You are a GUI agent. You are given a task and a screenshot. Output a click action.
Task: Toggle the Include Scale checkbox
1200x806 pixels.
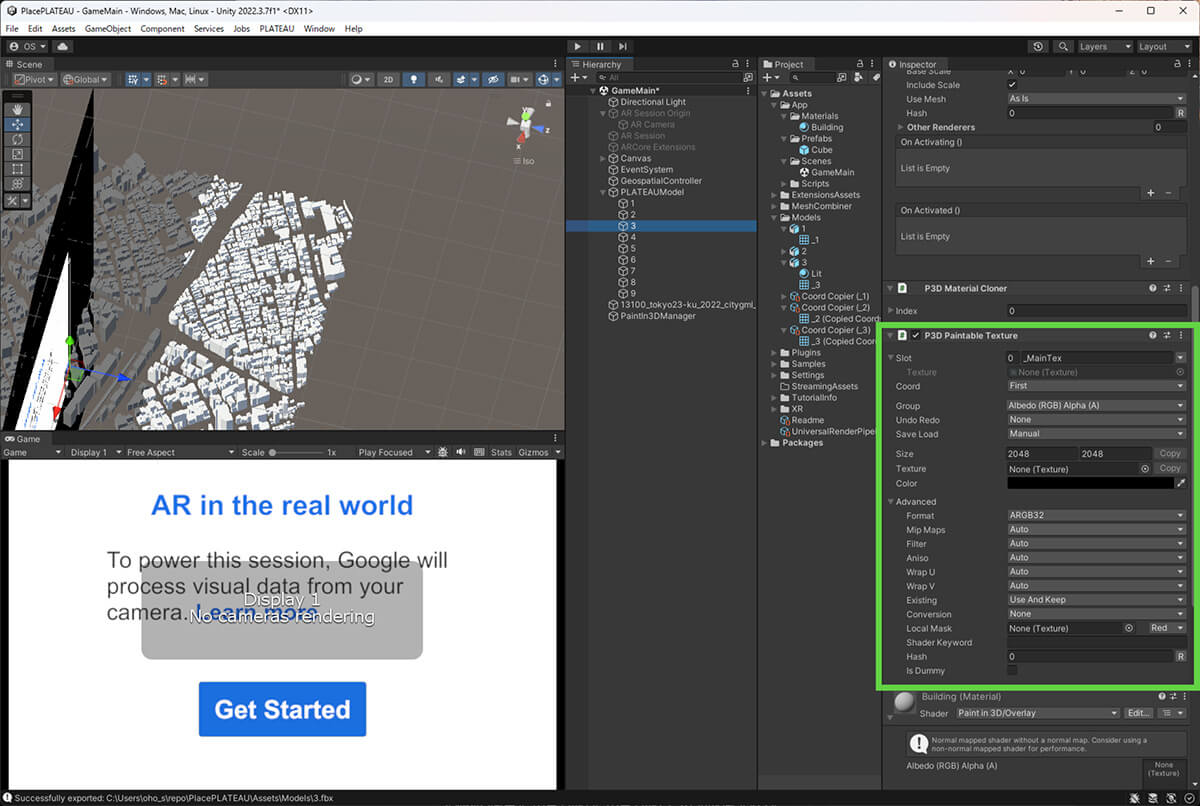[1012, 85]
